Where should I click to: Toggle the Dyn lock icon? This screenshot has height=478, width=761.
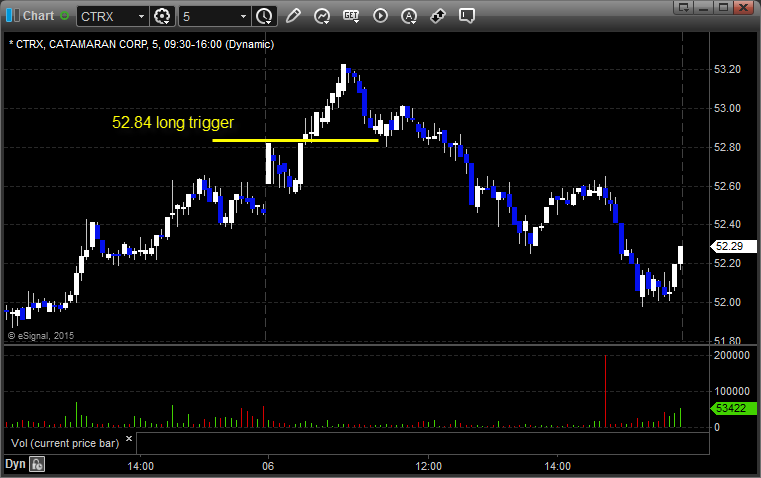click(x=36, y=464)
